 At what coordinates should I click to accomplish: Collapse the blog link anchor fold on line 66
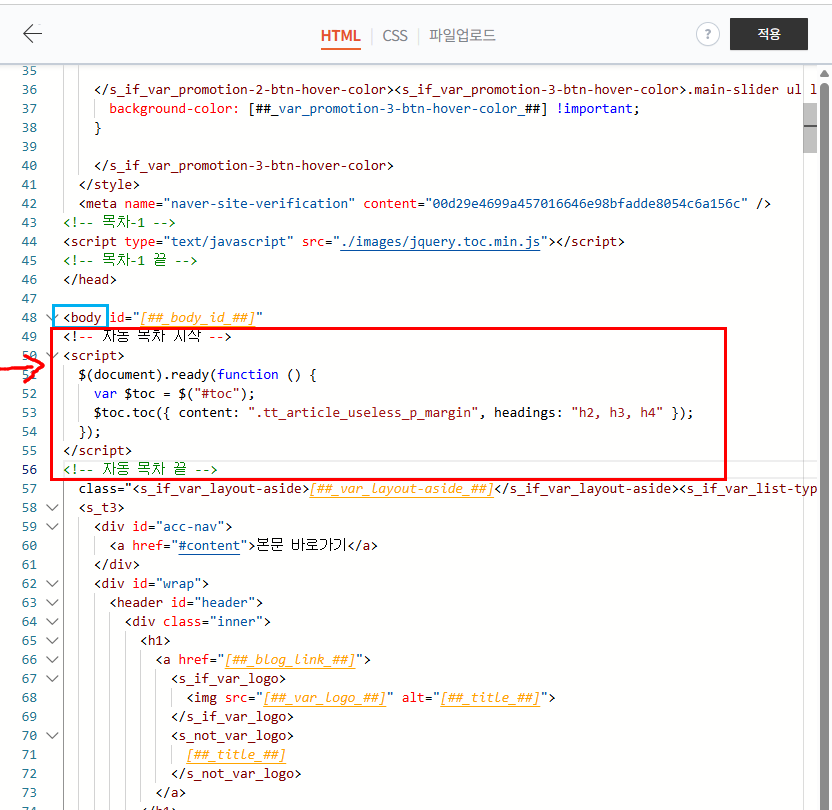[52, 659]
